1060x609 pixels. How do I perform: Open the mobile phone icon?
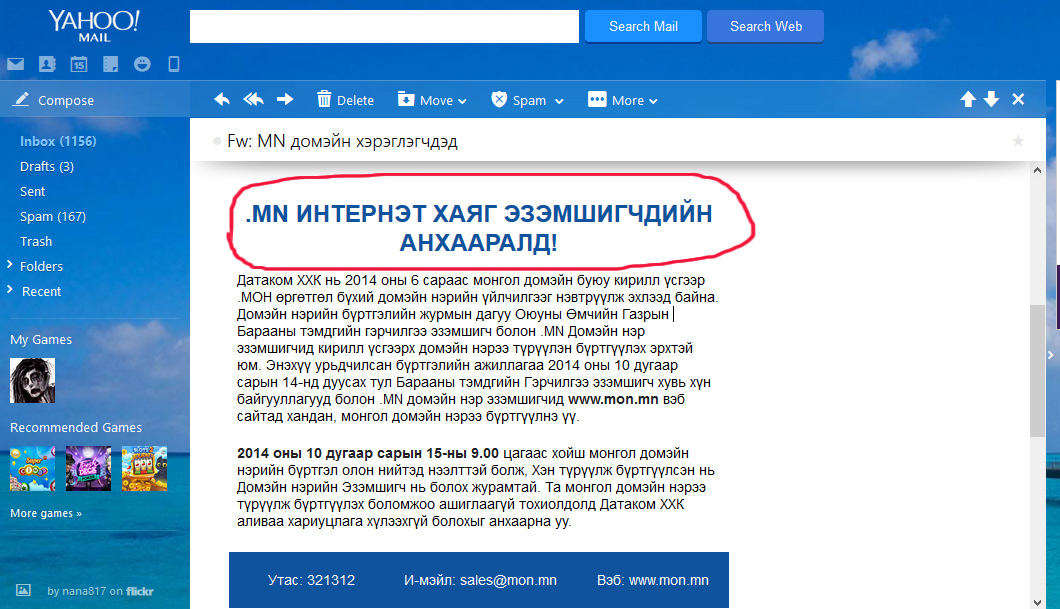174,64
